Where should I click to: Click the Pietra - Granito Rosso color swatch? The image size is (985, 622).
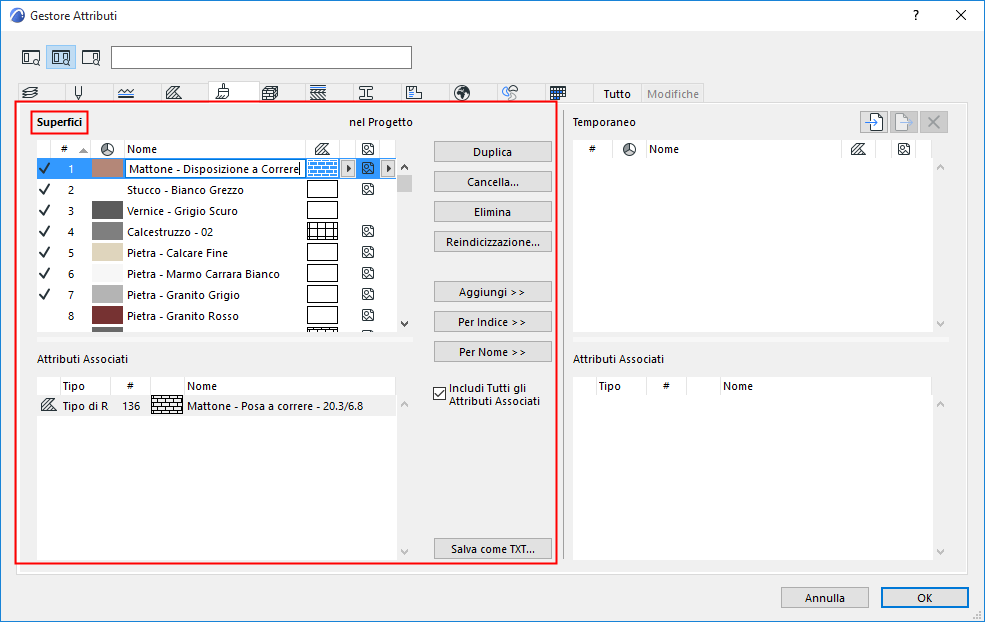point(107,315)
